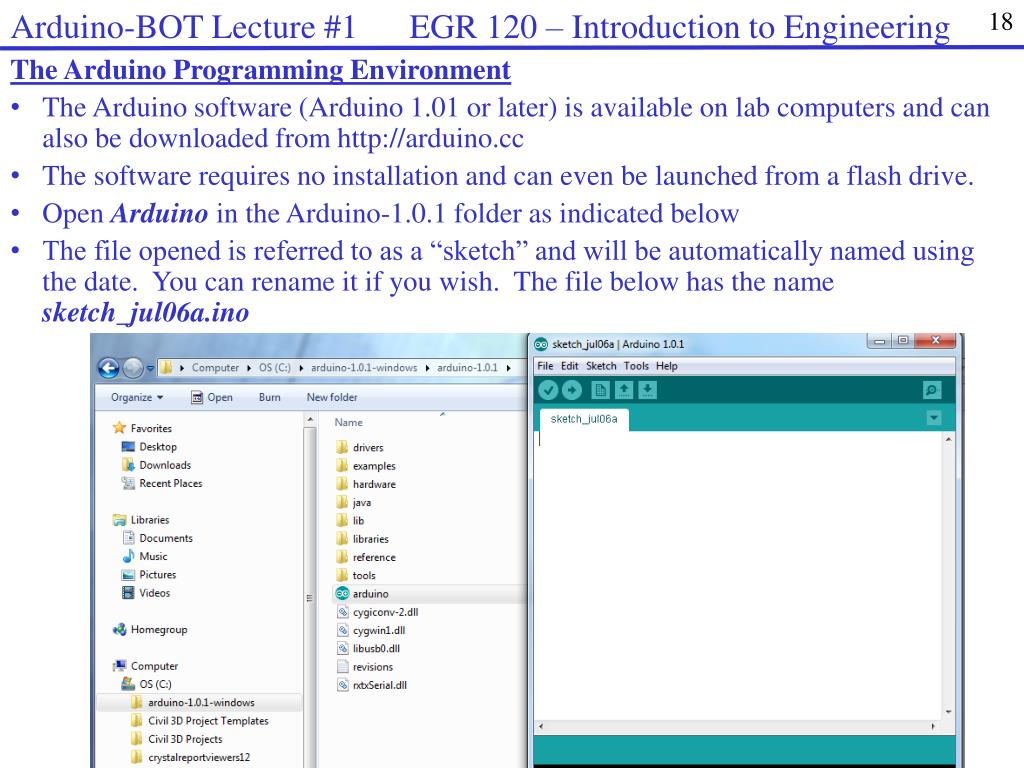
Task: Open the recent locations dropdown beside Forward
Action: pos(150,368)
